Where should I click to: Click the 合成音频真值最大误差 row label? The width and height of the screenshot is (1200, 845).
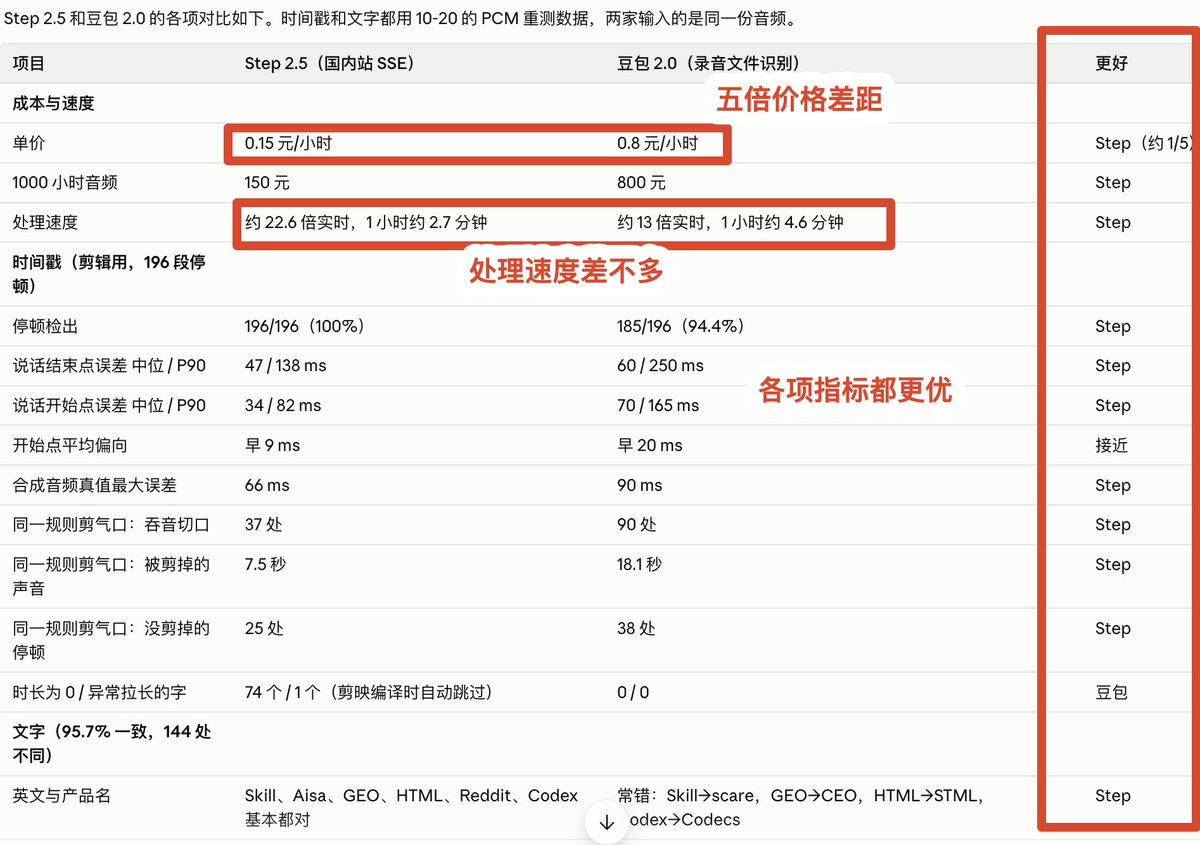click(94, 485)
